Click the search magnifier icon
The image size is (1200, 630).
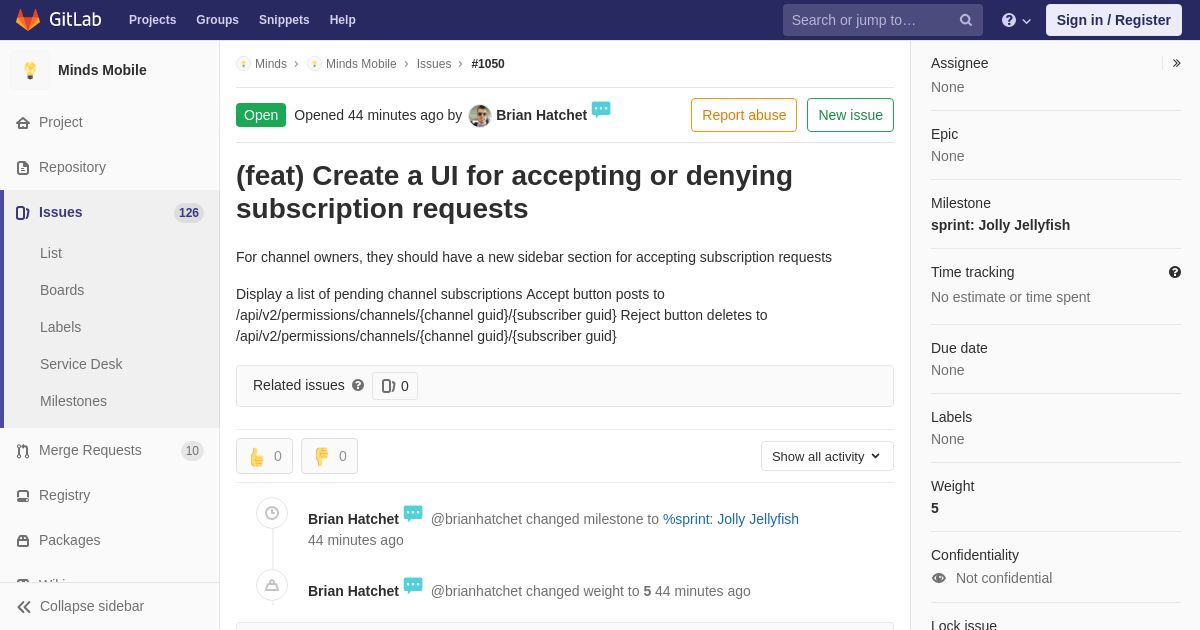click(x=966, y=20)
